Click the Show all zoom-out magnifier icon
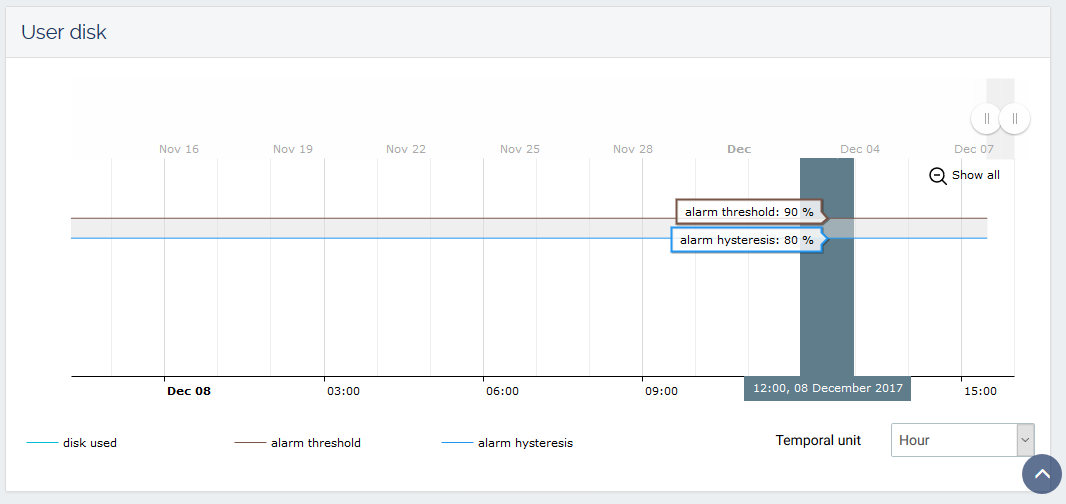The height and width of the screenshot is (504, 1066). click(937, 176)
